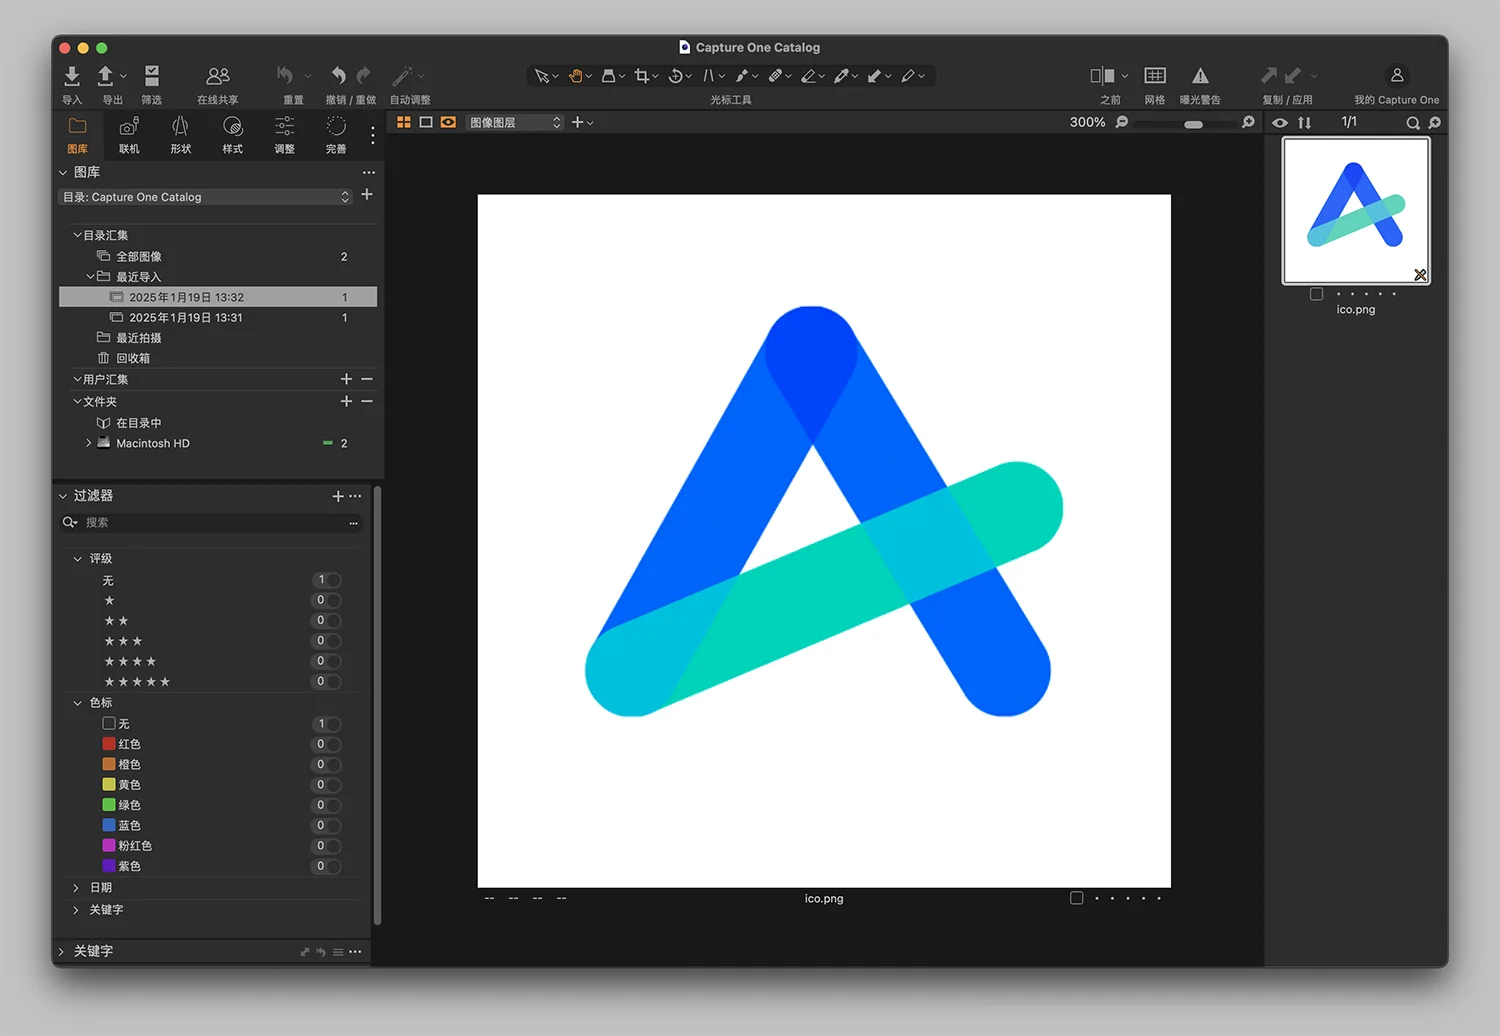Click the Undo arrow icon
Screen dimensions: 1500x1036
pyautogui.click(x=338, y=76)
